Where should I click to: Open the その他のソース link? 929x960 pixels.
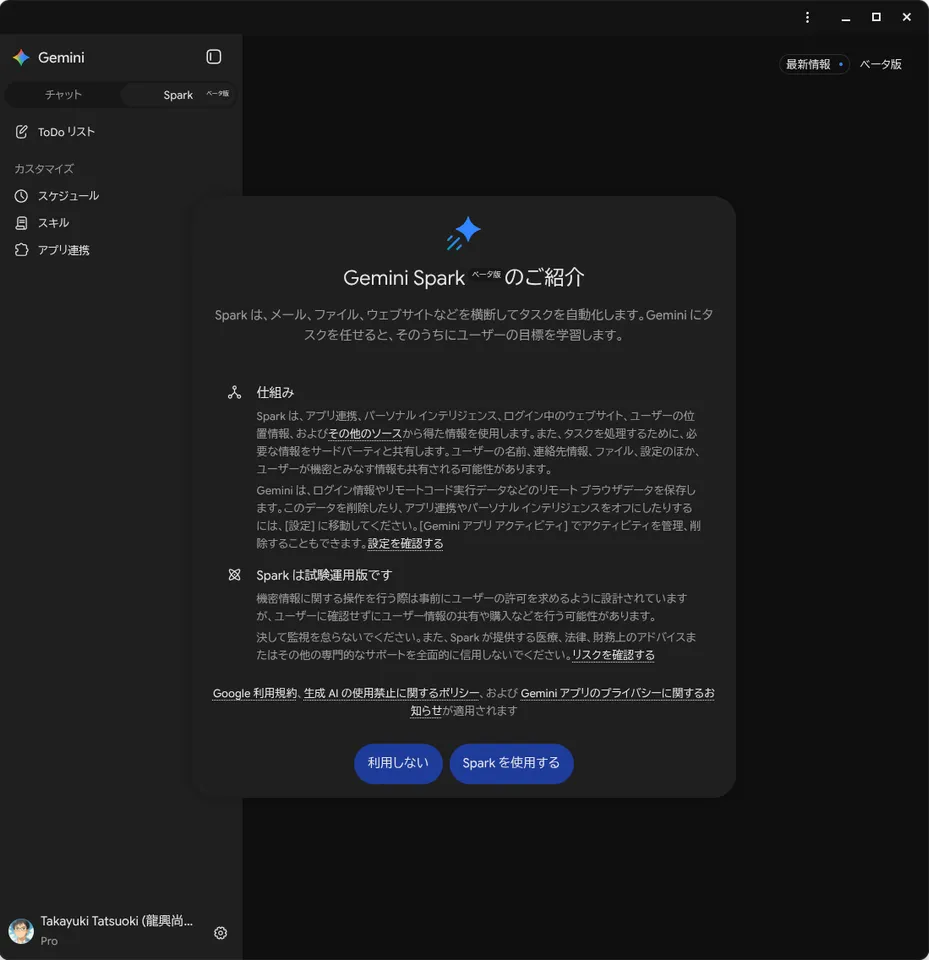365,433
